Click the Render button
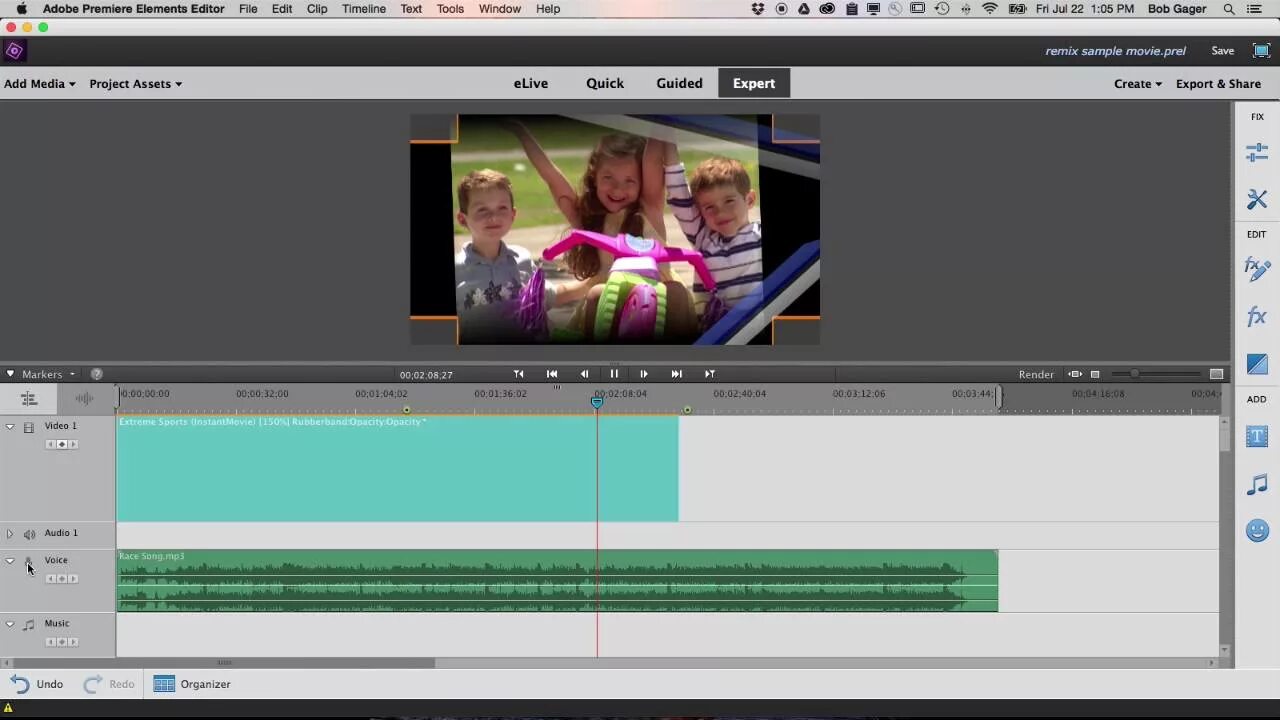Viewport: 1280px width, 720px height. pyautogui.click(x=1036, y=374)
